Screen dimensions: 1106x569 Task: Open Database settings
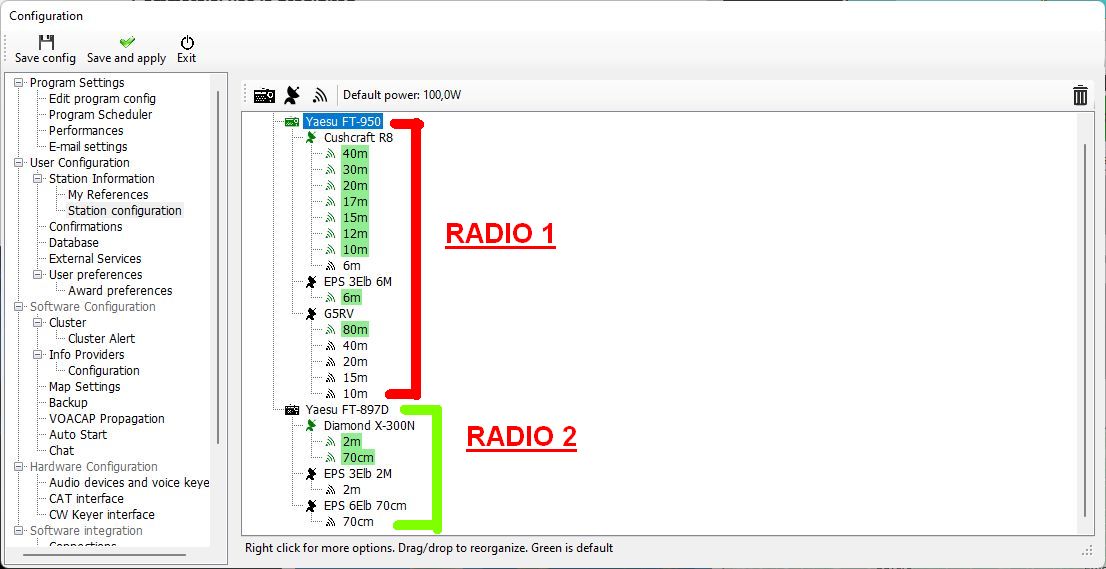click(73, 243)
